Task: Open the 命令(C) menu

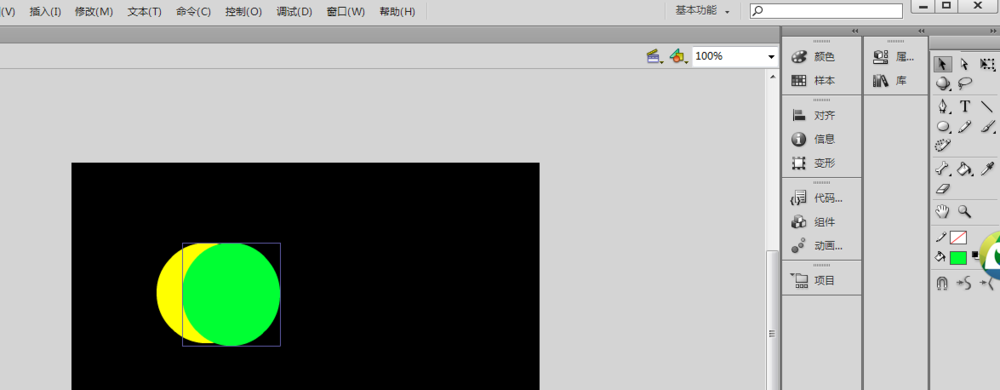Action: [193, 11]
